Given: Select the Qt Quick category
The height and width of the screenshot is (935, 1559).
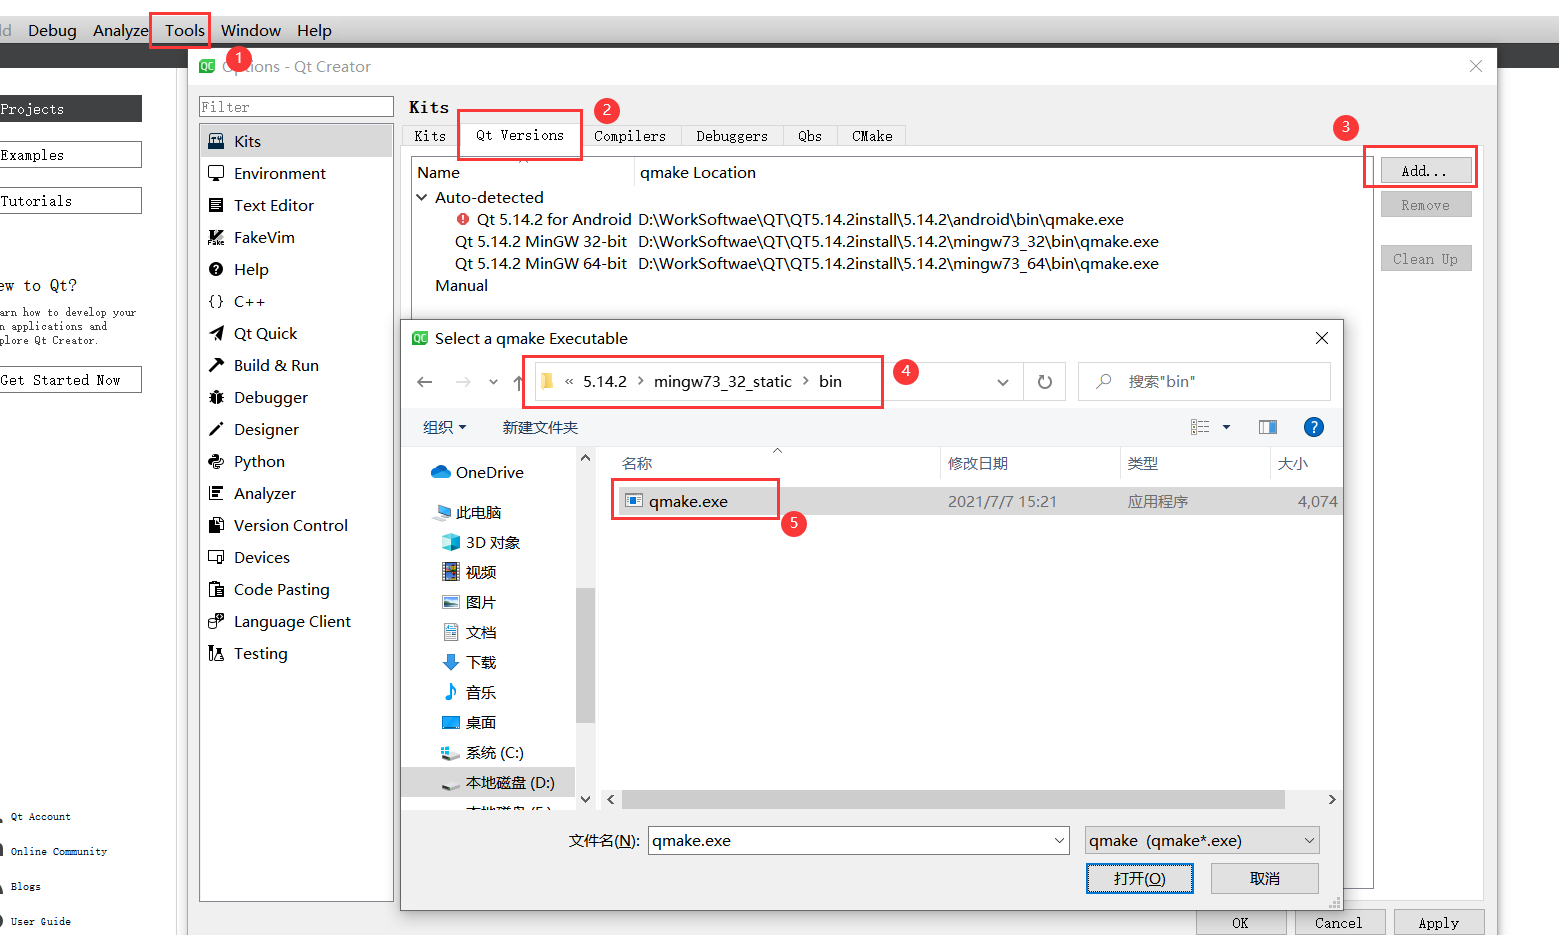Looking at the screenshot, I should 265,333.
